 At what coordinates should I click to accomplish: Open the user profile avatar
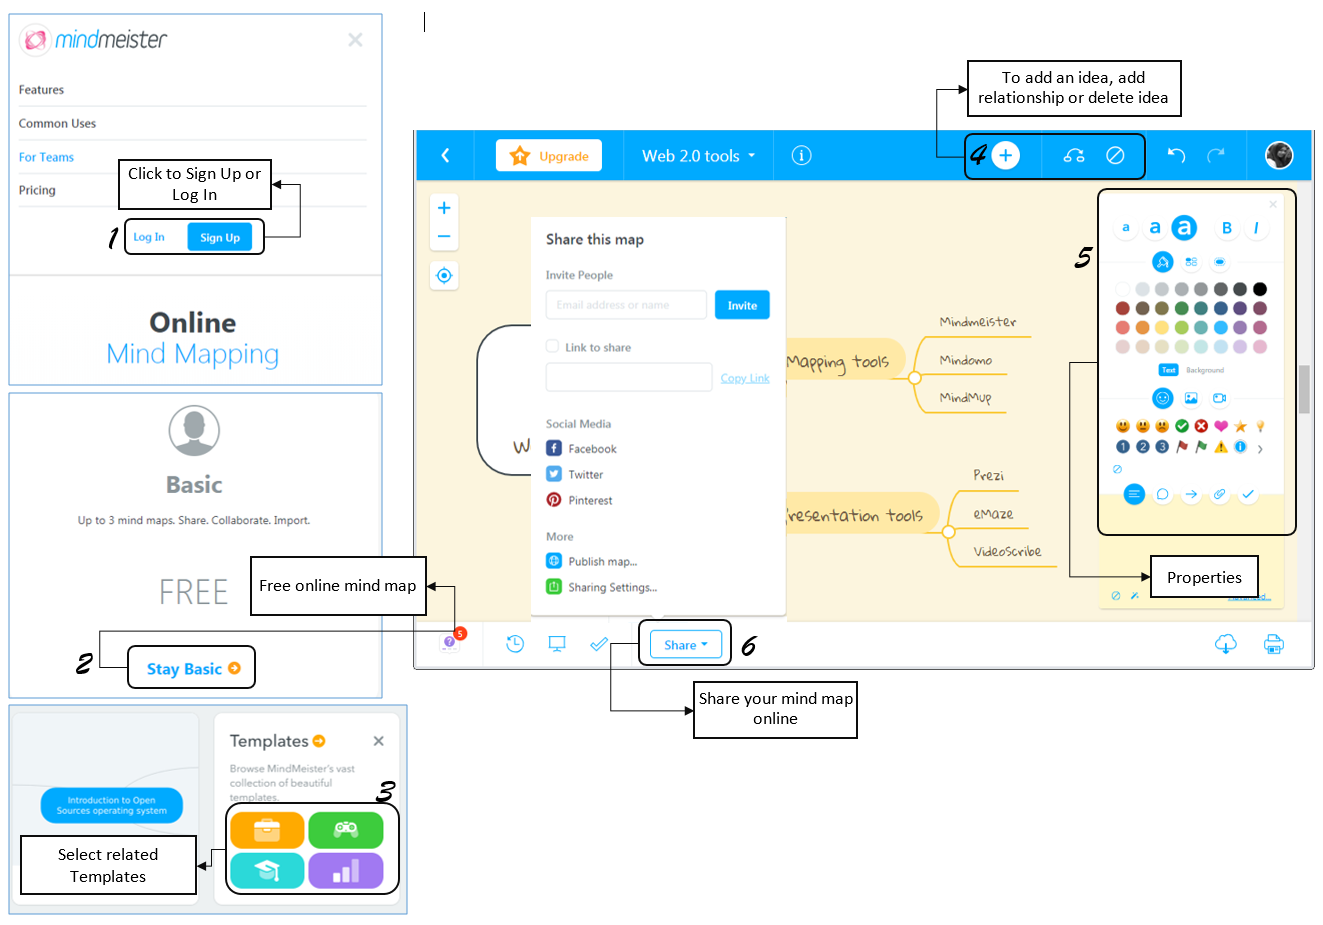[1279, 155]
